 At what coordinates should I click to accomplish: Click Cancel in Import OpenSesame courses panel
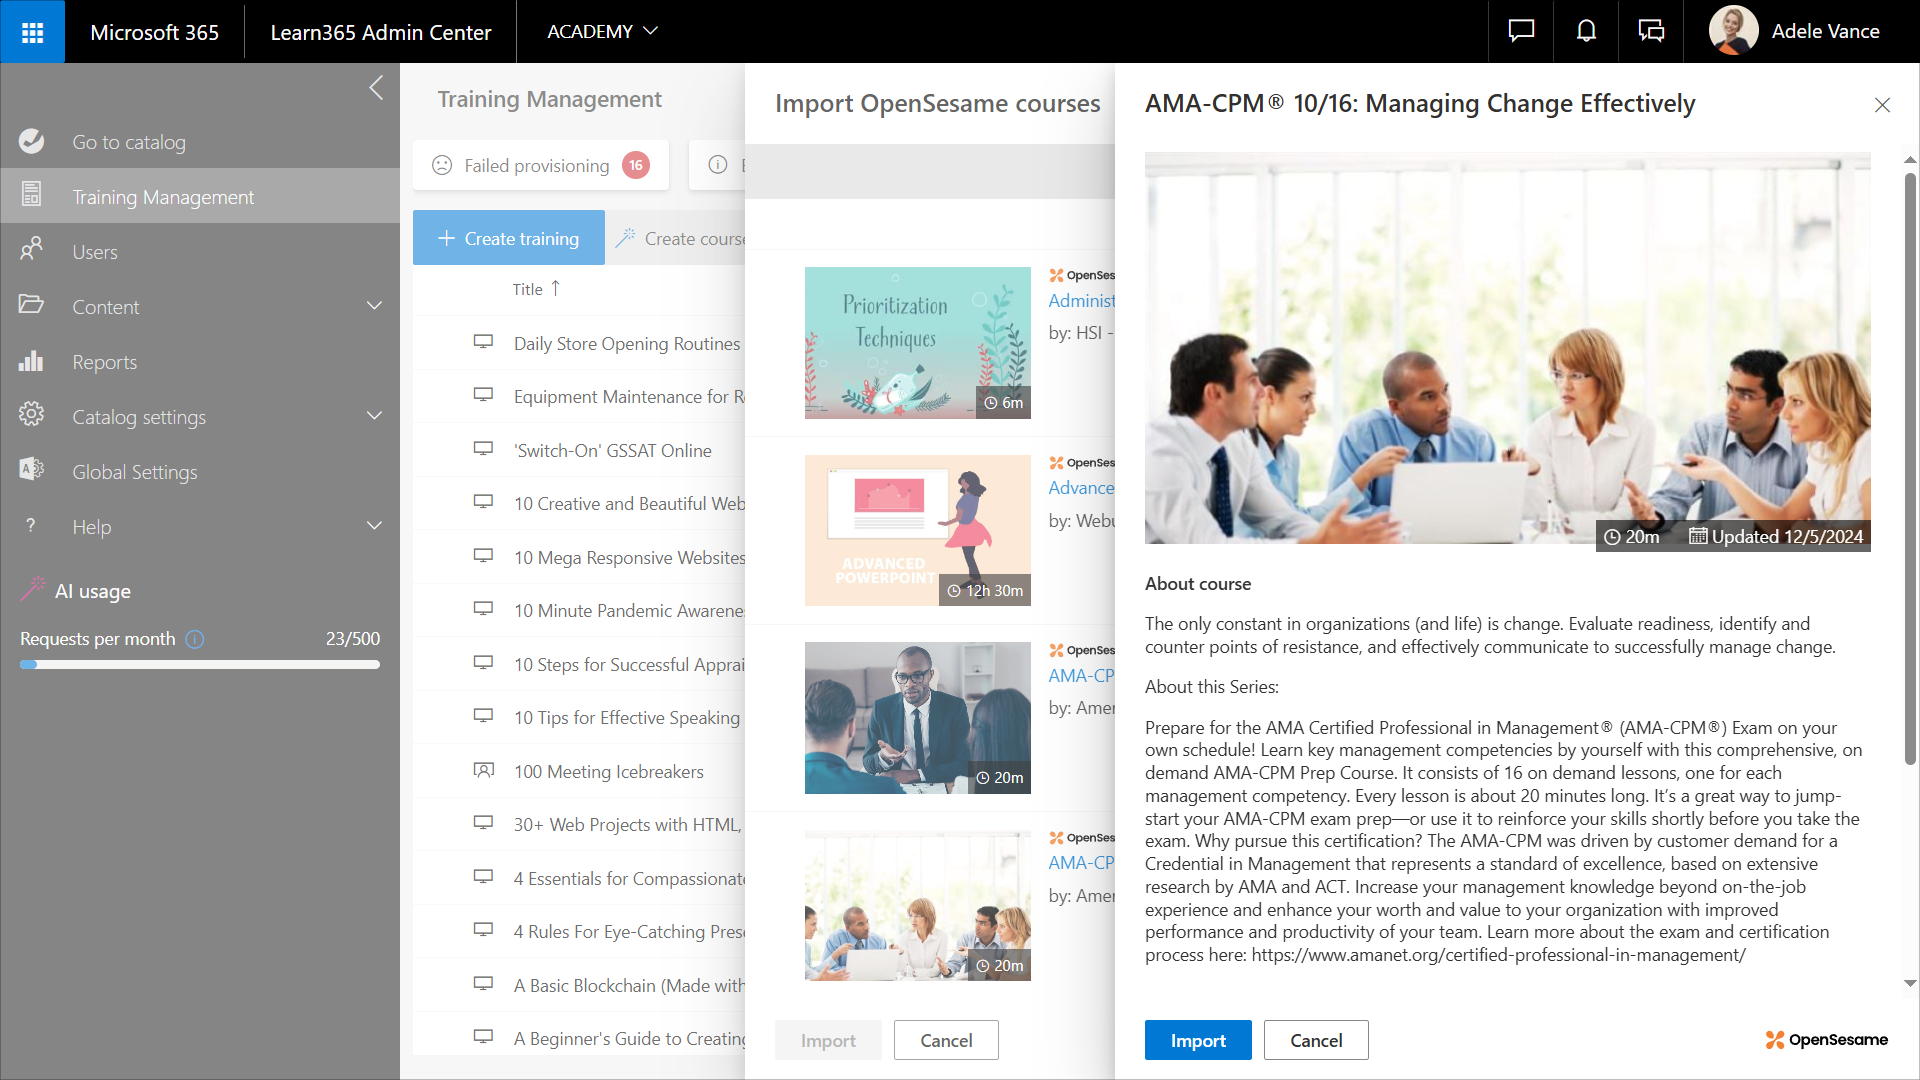[946, 1040]
